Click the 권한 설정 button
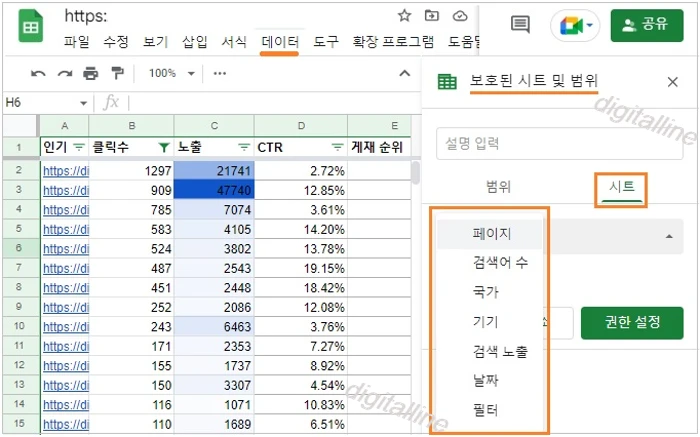This screenshot has width=700, height=437. pos(632,323)
